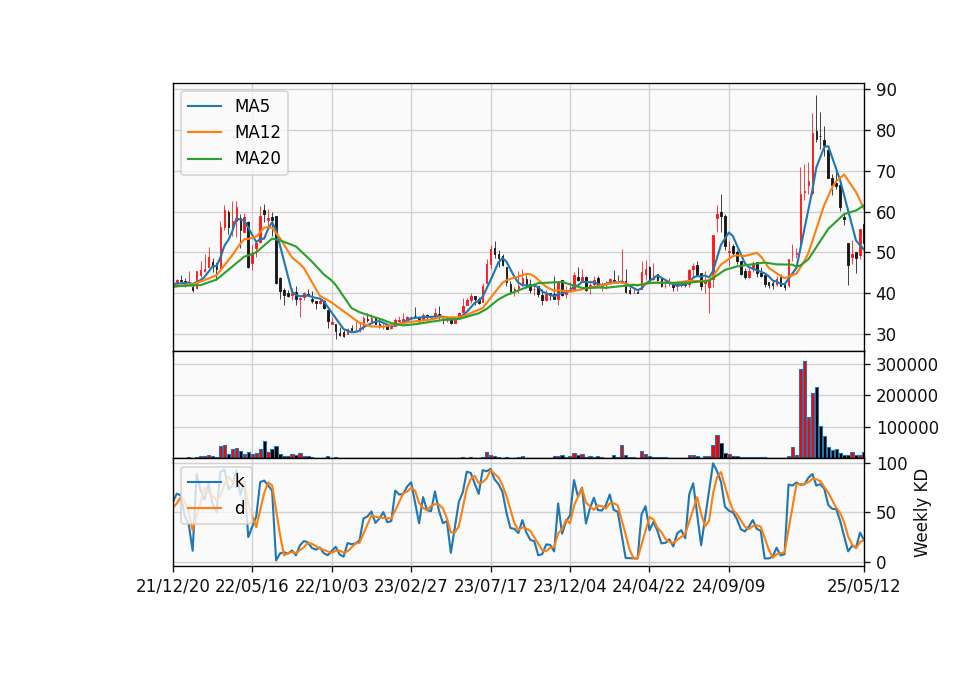Click the green MA20 legend line sample
The height and width of the screenshot is (690, 960).
pyautogui.click(x=204, y=159)
